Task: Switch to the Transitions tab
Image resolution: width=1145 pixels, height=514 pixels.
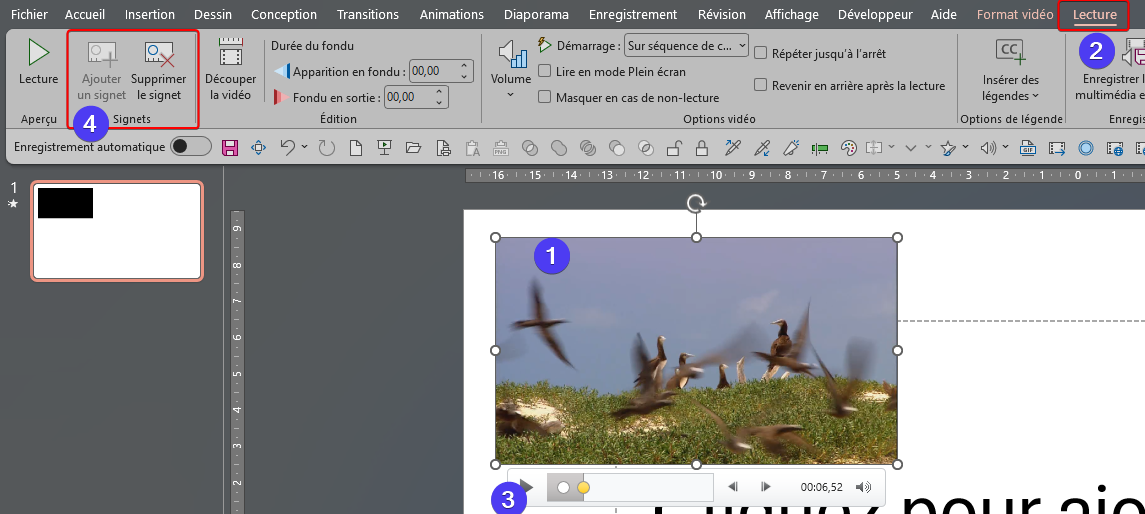Action: tap(368, 15)
